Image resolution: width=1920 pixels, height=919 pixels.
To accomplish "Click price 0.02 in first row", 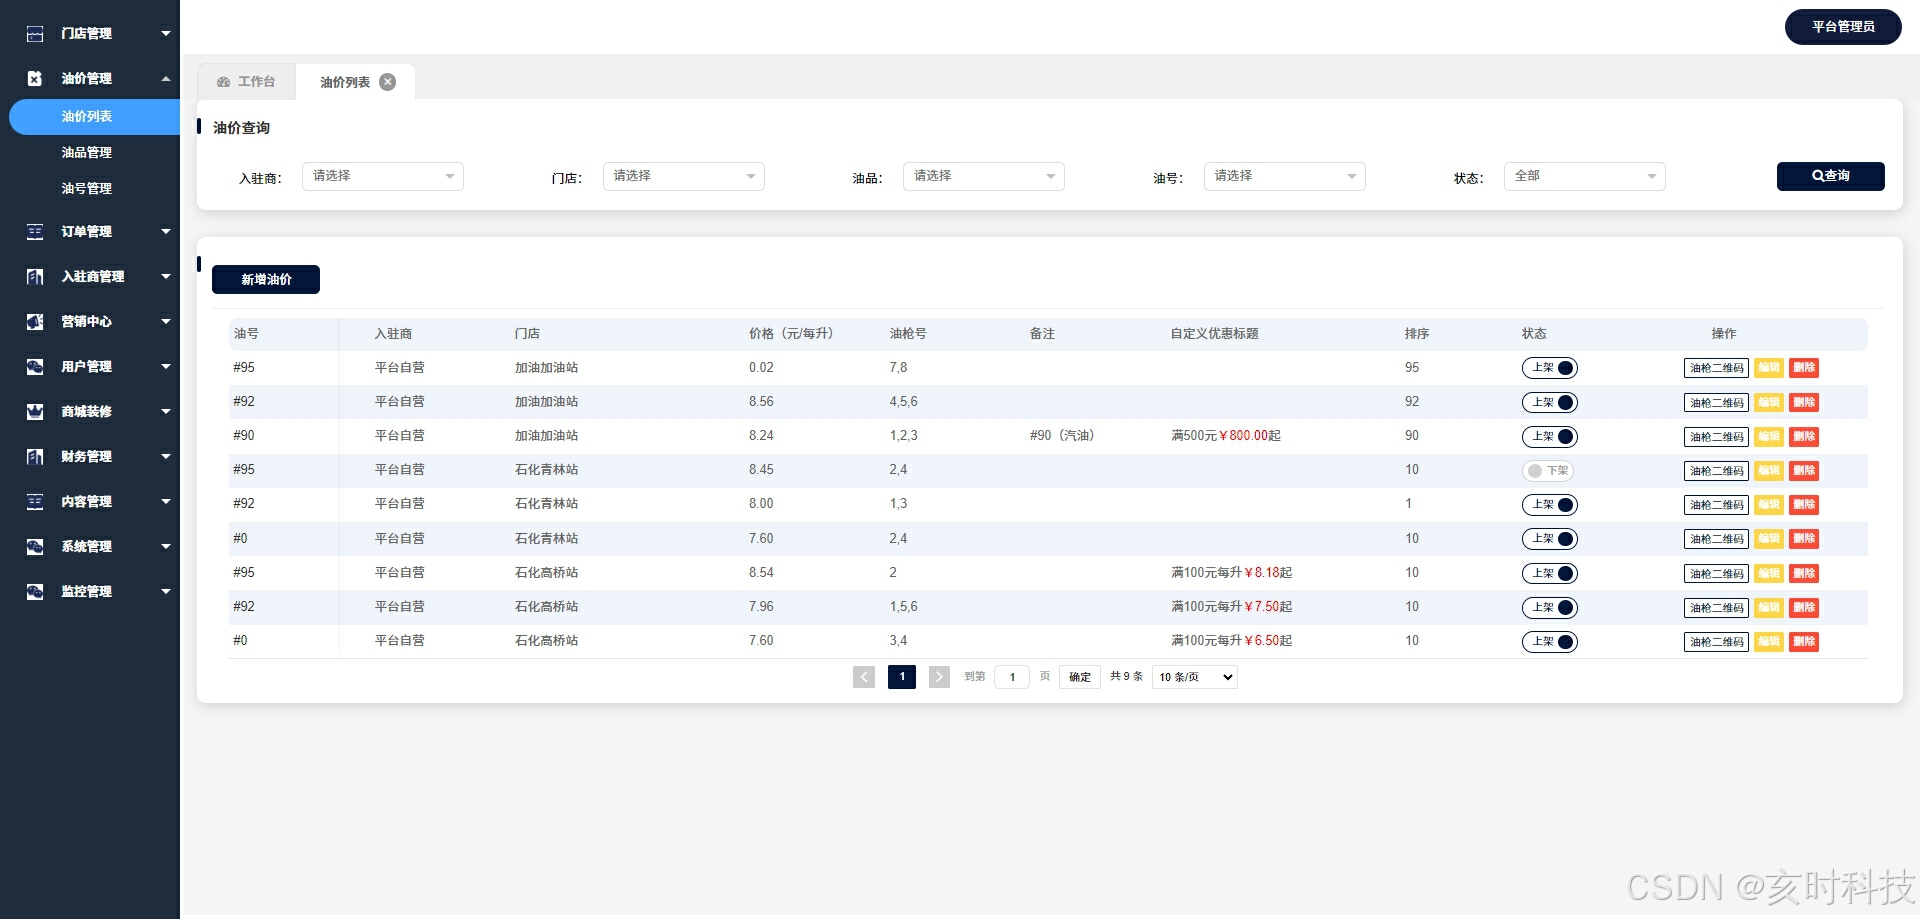I will coord(761,368).
